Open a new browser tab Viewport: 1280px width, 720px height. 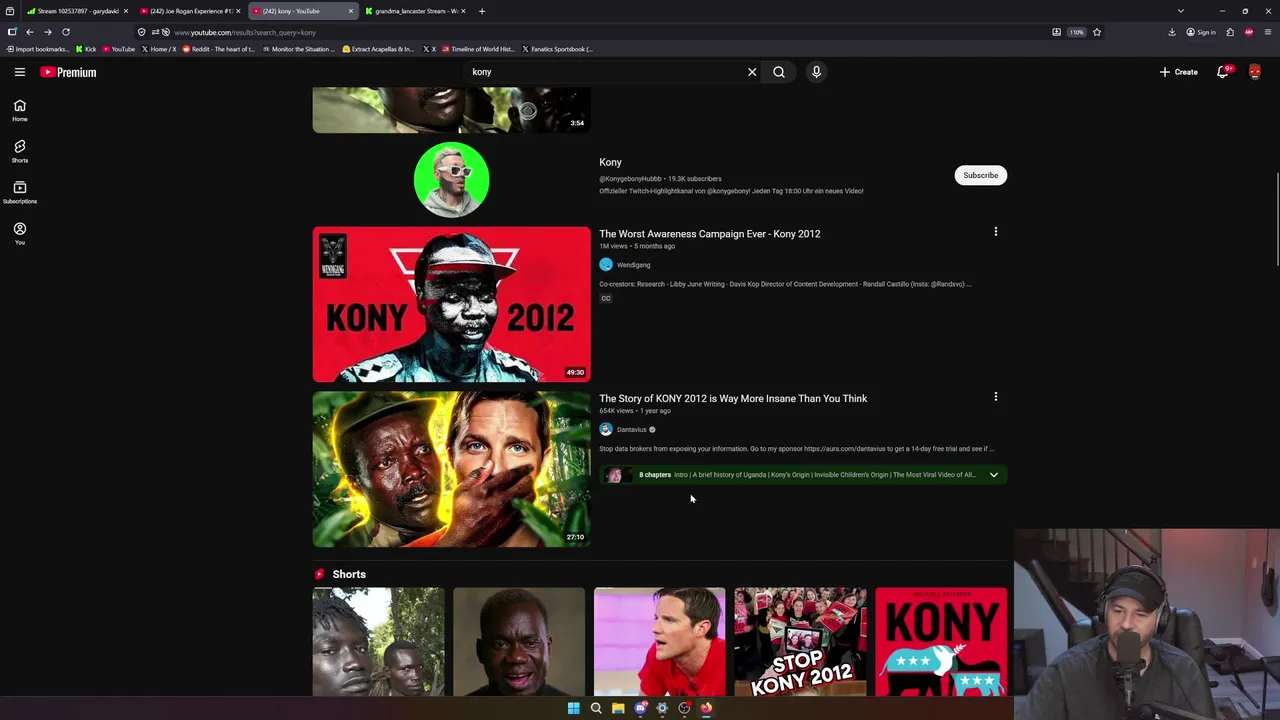click(482, 11)
